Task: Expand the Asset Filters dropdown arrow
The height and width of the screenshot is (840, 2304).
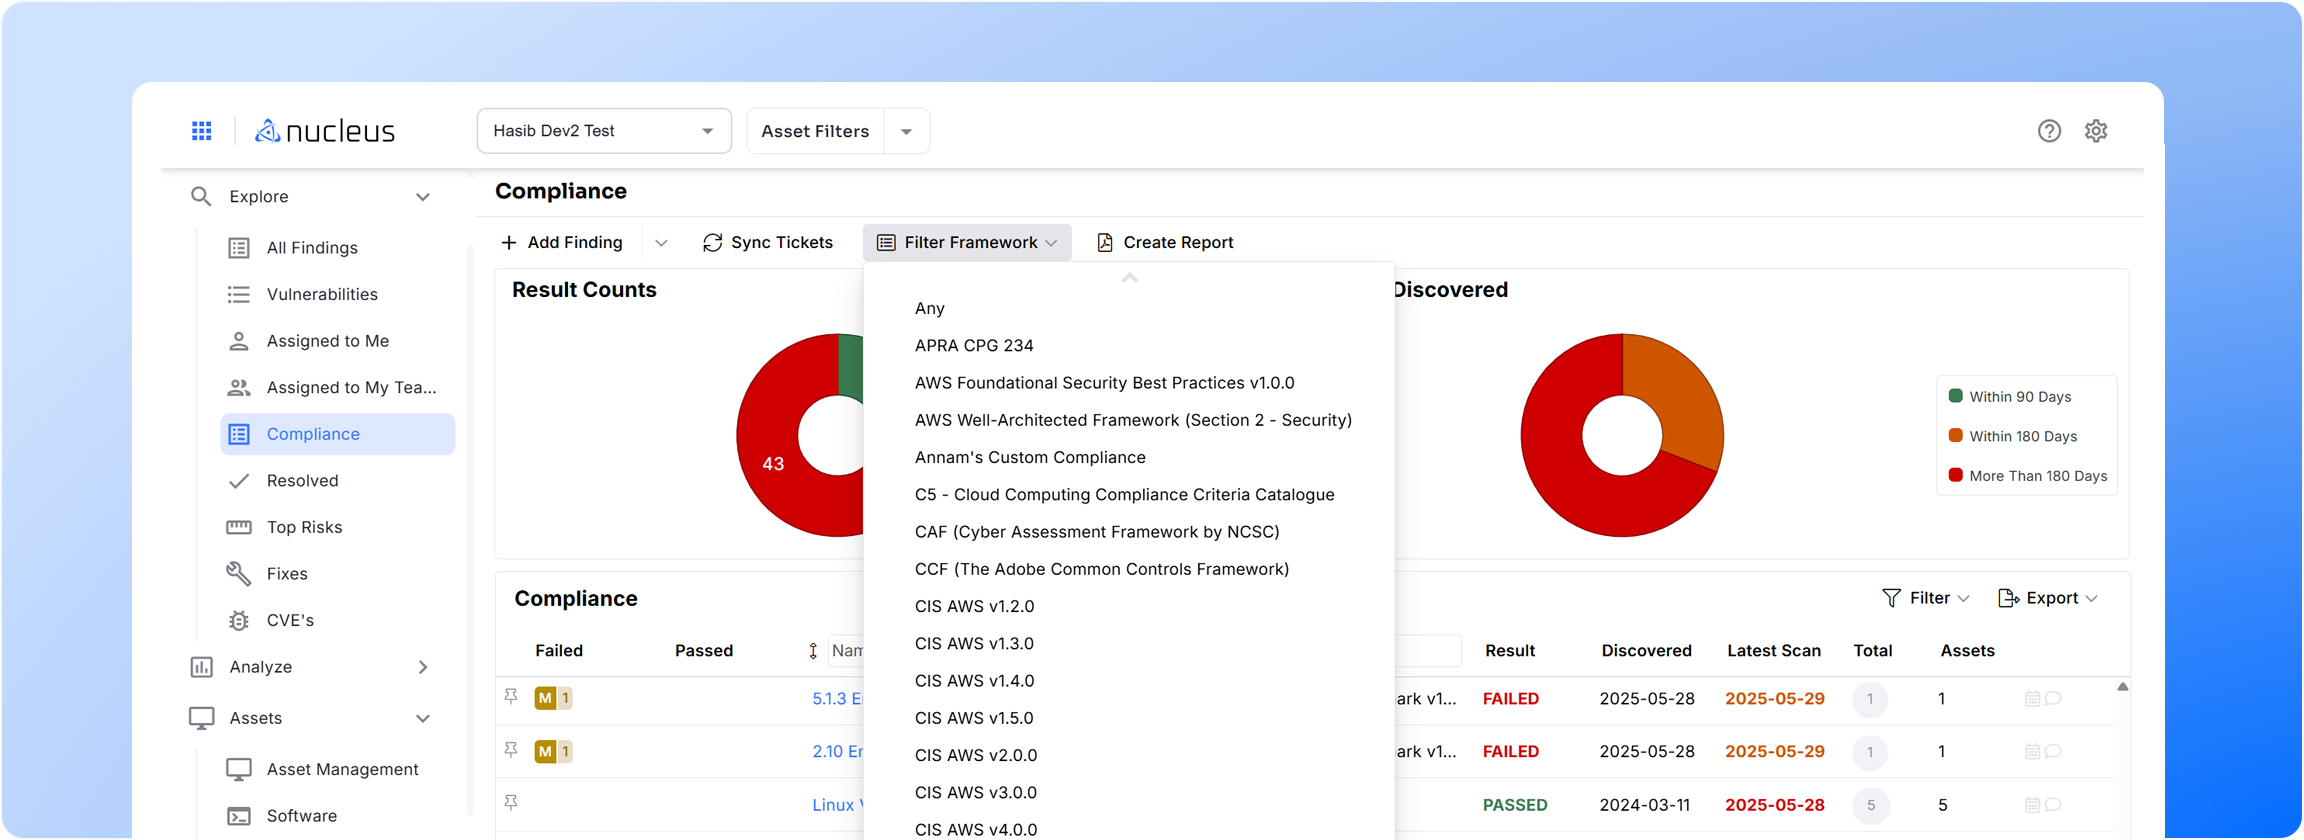Action: [907, 131]
